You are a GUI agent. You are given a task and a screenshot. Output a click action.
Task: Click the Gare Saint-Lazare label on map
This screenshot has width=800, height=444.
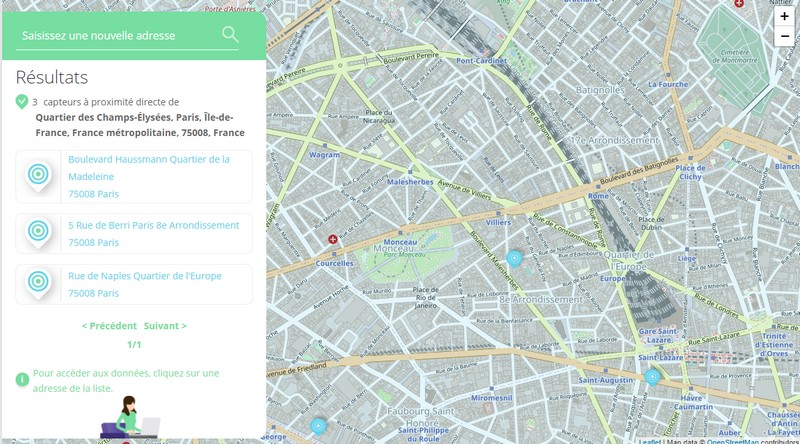coord(659,335)
